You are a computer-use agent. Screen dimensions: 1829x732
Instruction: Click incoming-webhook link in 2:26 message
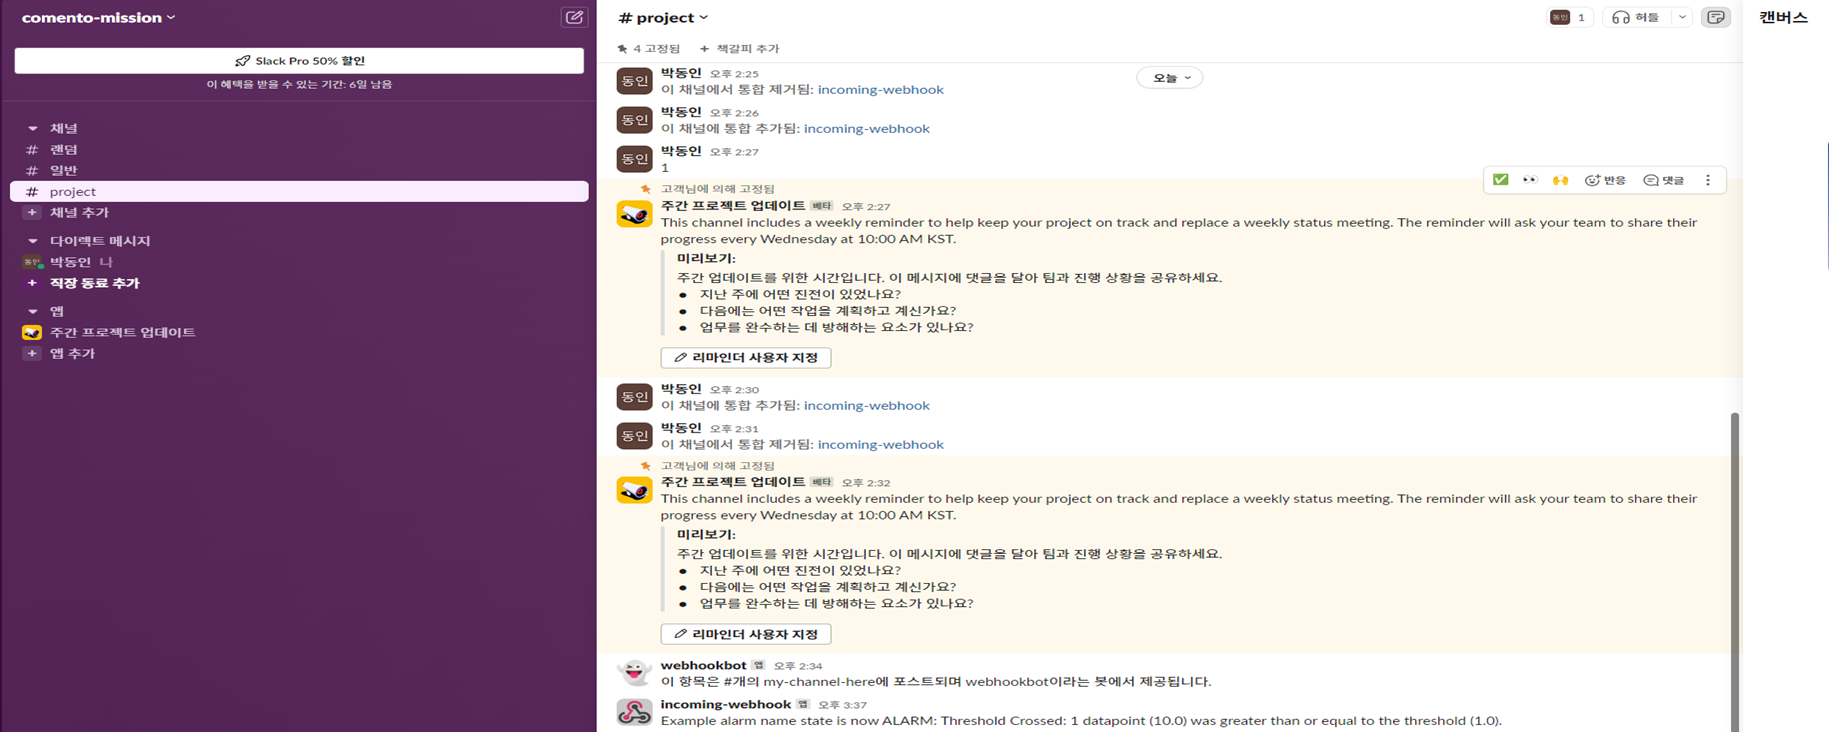pyautogui.click(x=866, y=129)
